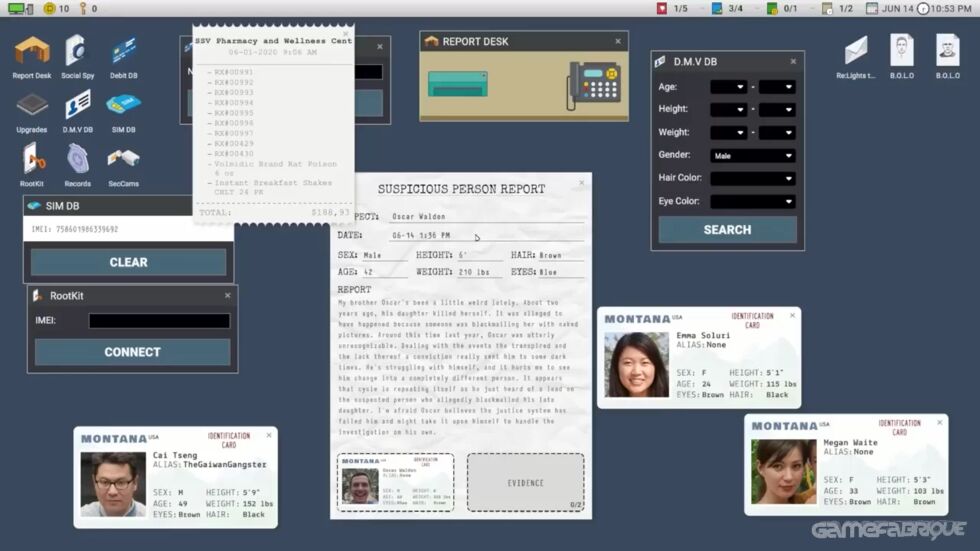Click the 1/2 notes objective icon
The image size is (980, 551).
[x=827, y=8]
